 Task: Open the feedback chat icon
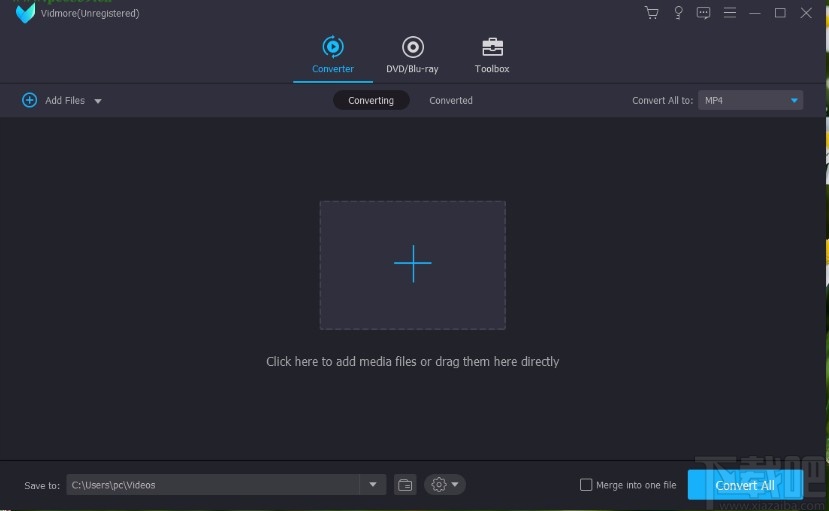[x=703, y=13]
